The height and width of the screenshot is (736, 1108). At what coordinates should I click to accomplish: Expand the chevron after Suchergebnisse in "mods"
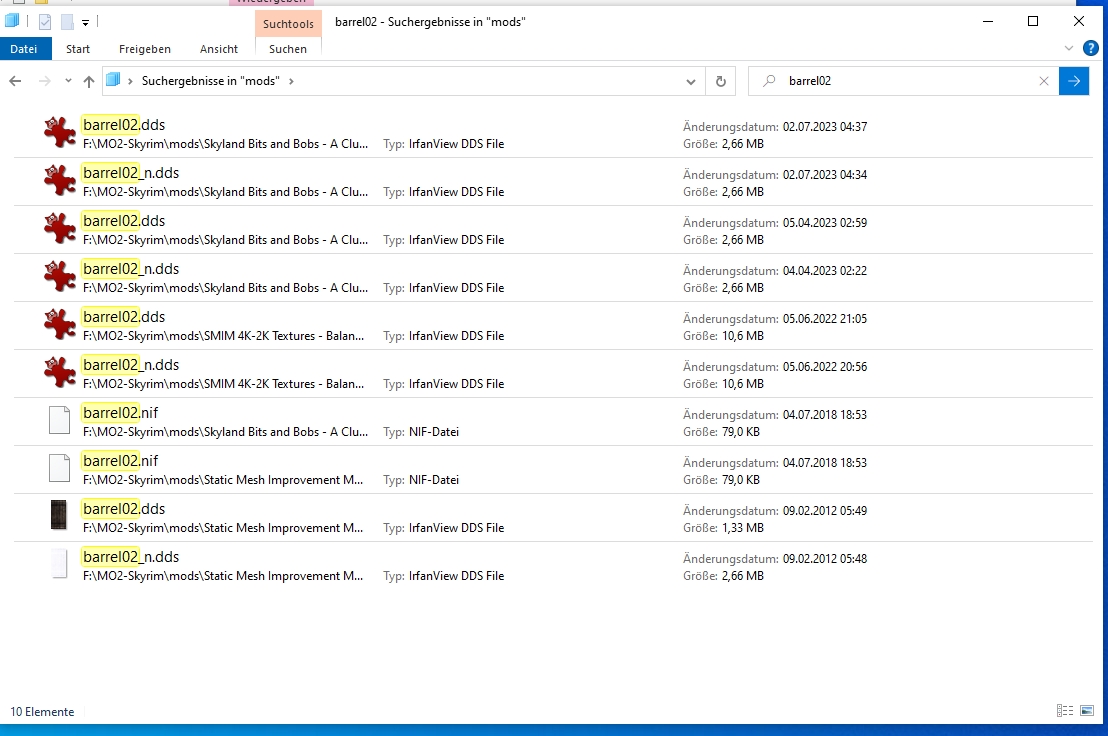click(291, 81)
